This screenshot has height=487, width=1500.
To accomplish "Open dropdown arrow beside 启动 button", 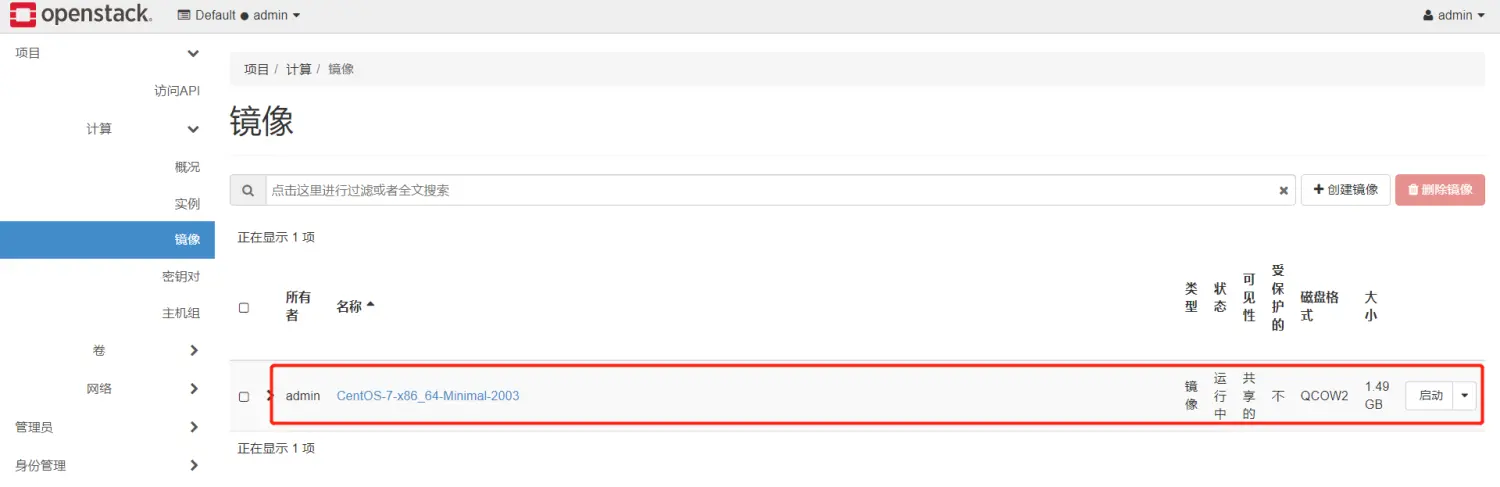I will pos(1465,395).
